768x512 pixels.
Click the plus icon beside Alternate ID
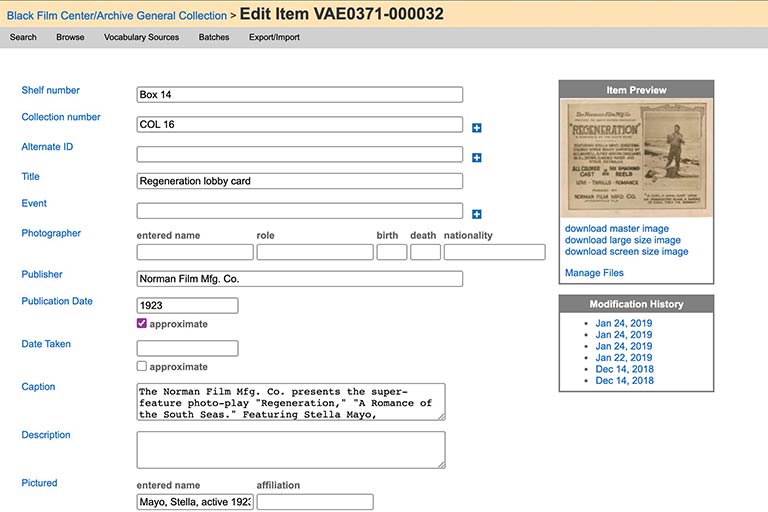click(477, 158)
